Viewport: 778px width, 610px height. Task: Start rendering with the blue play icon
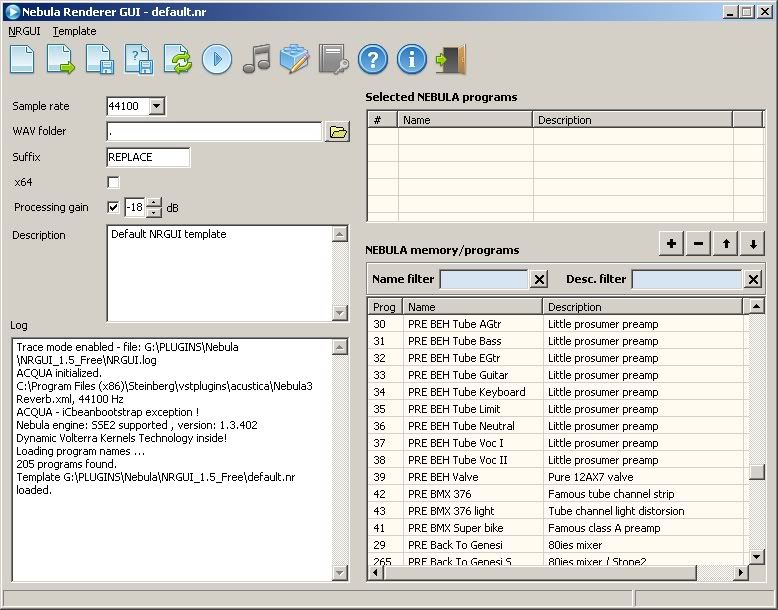point(217,59)
